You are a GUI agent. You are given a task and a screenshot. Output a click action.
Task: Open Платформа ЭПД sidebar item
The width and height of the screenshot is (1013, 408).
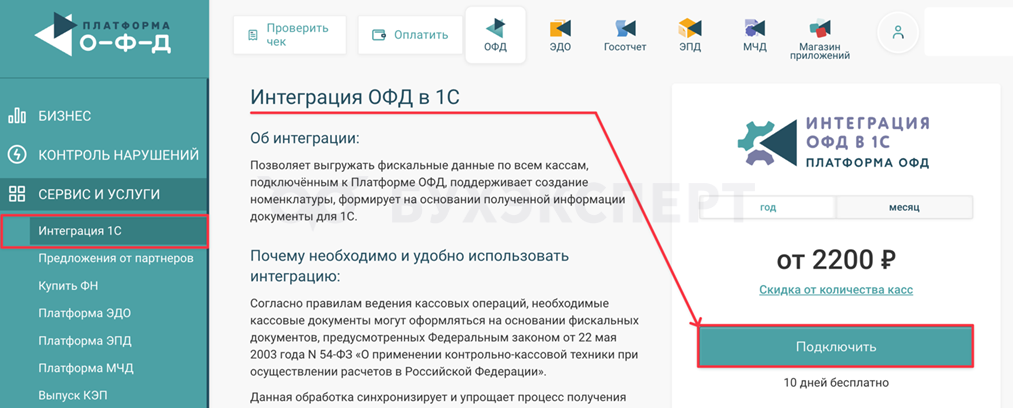[x=85, y=341]
